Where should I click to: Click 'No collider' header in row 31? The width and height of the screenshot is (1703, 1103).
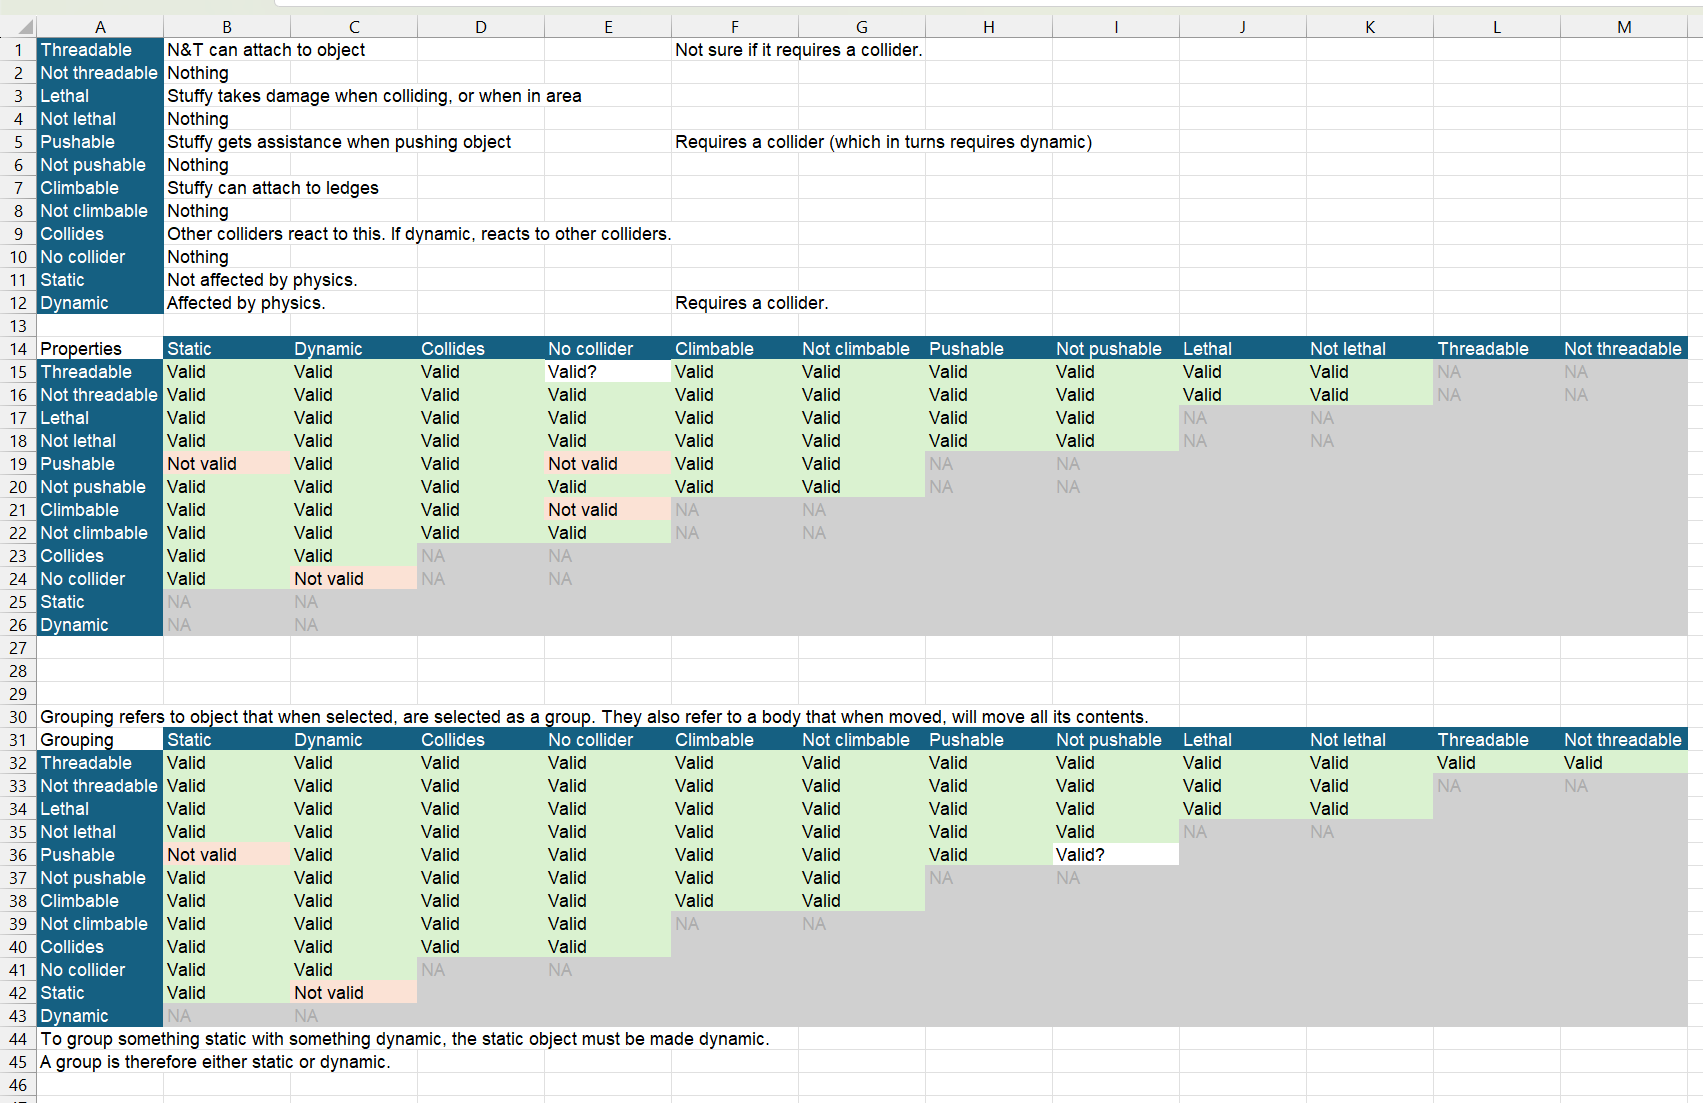[x=608, y=740]
